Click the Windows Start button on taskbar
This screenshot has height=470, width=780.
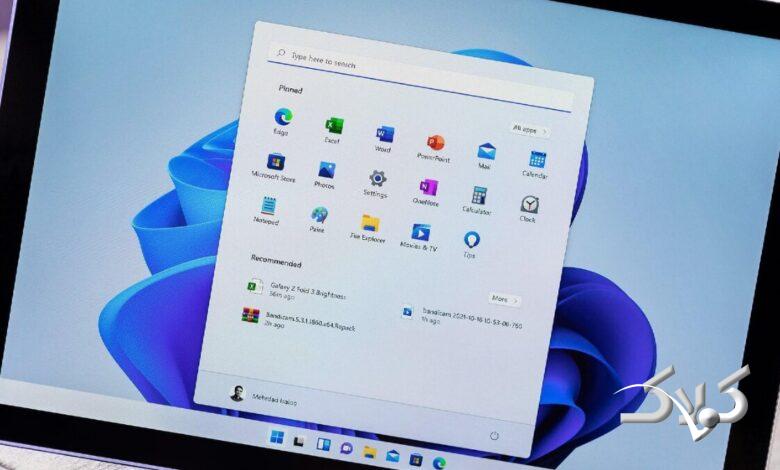[275, 439]
